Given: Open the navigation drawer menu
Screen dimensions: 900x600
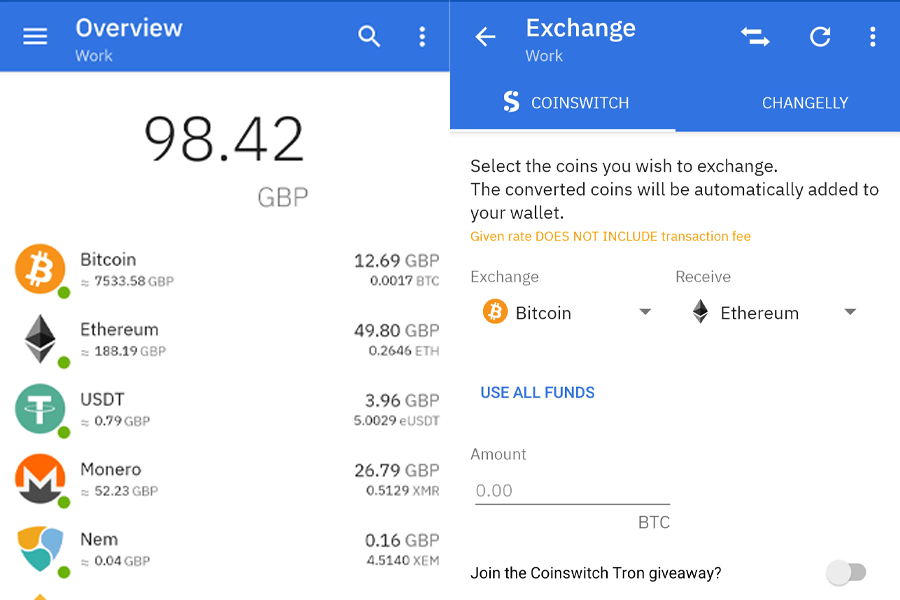Looking at the screenshot, I should click(34, 36).
